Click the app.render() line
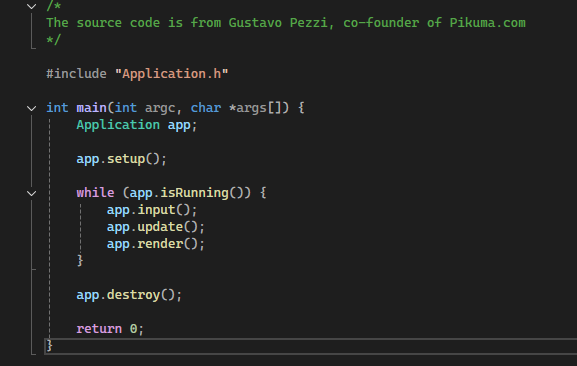 click(156, 244)
